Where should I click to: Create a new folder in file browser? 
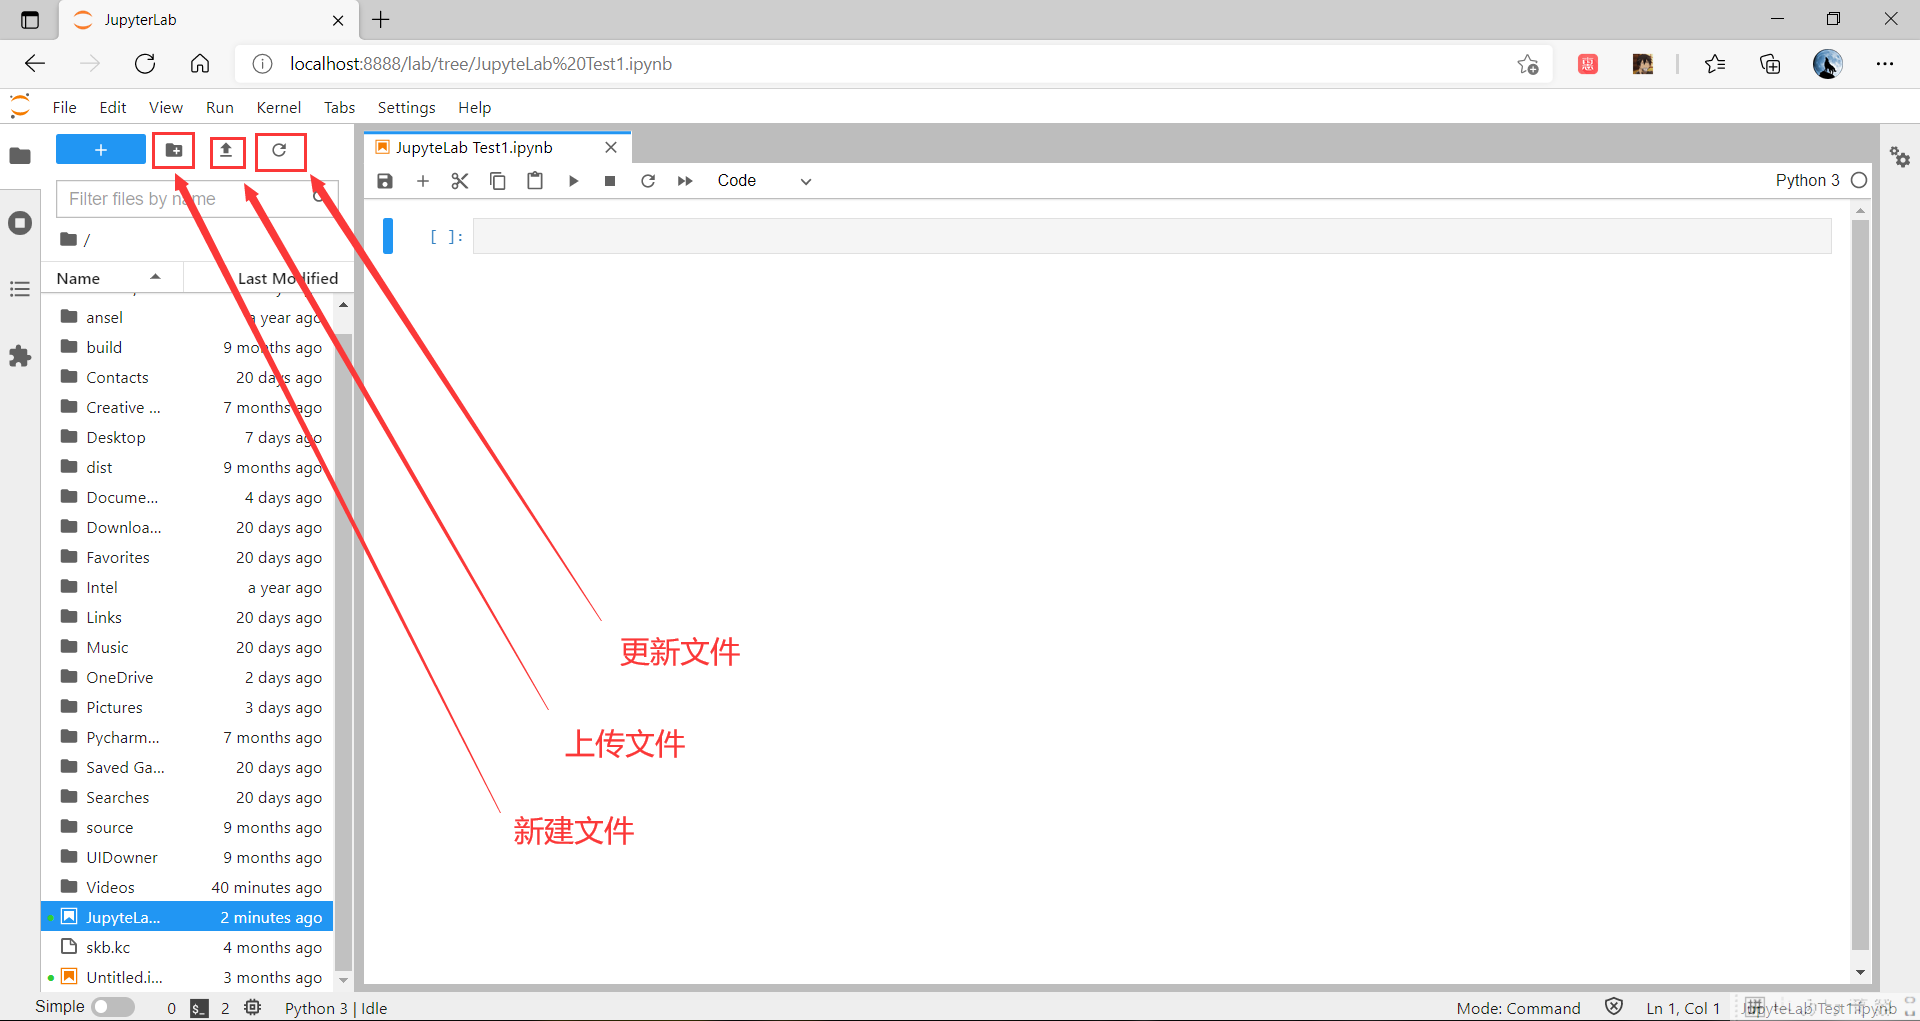(x=173, y=151)
